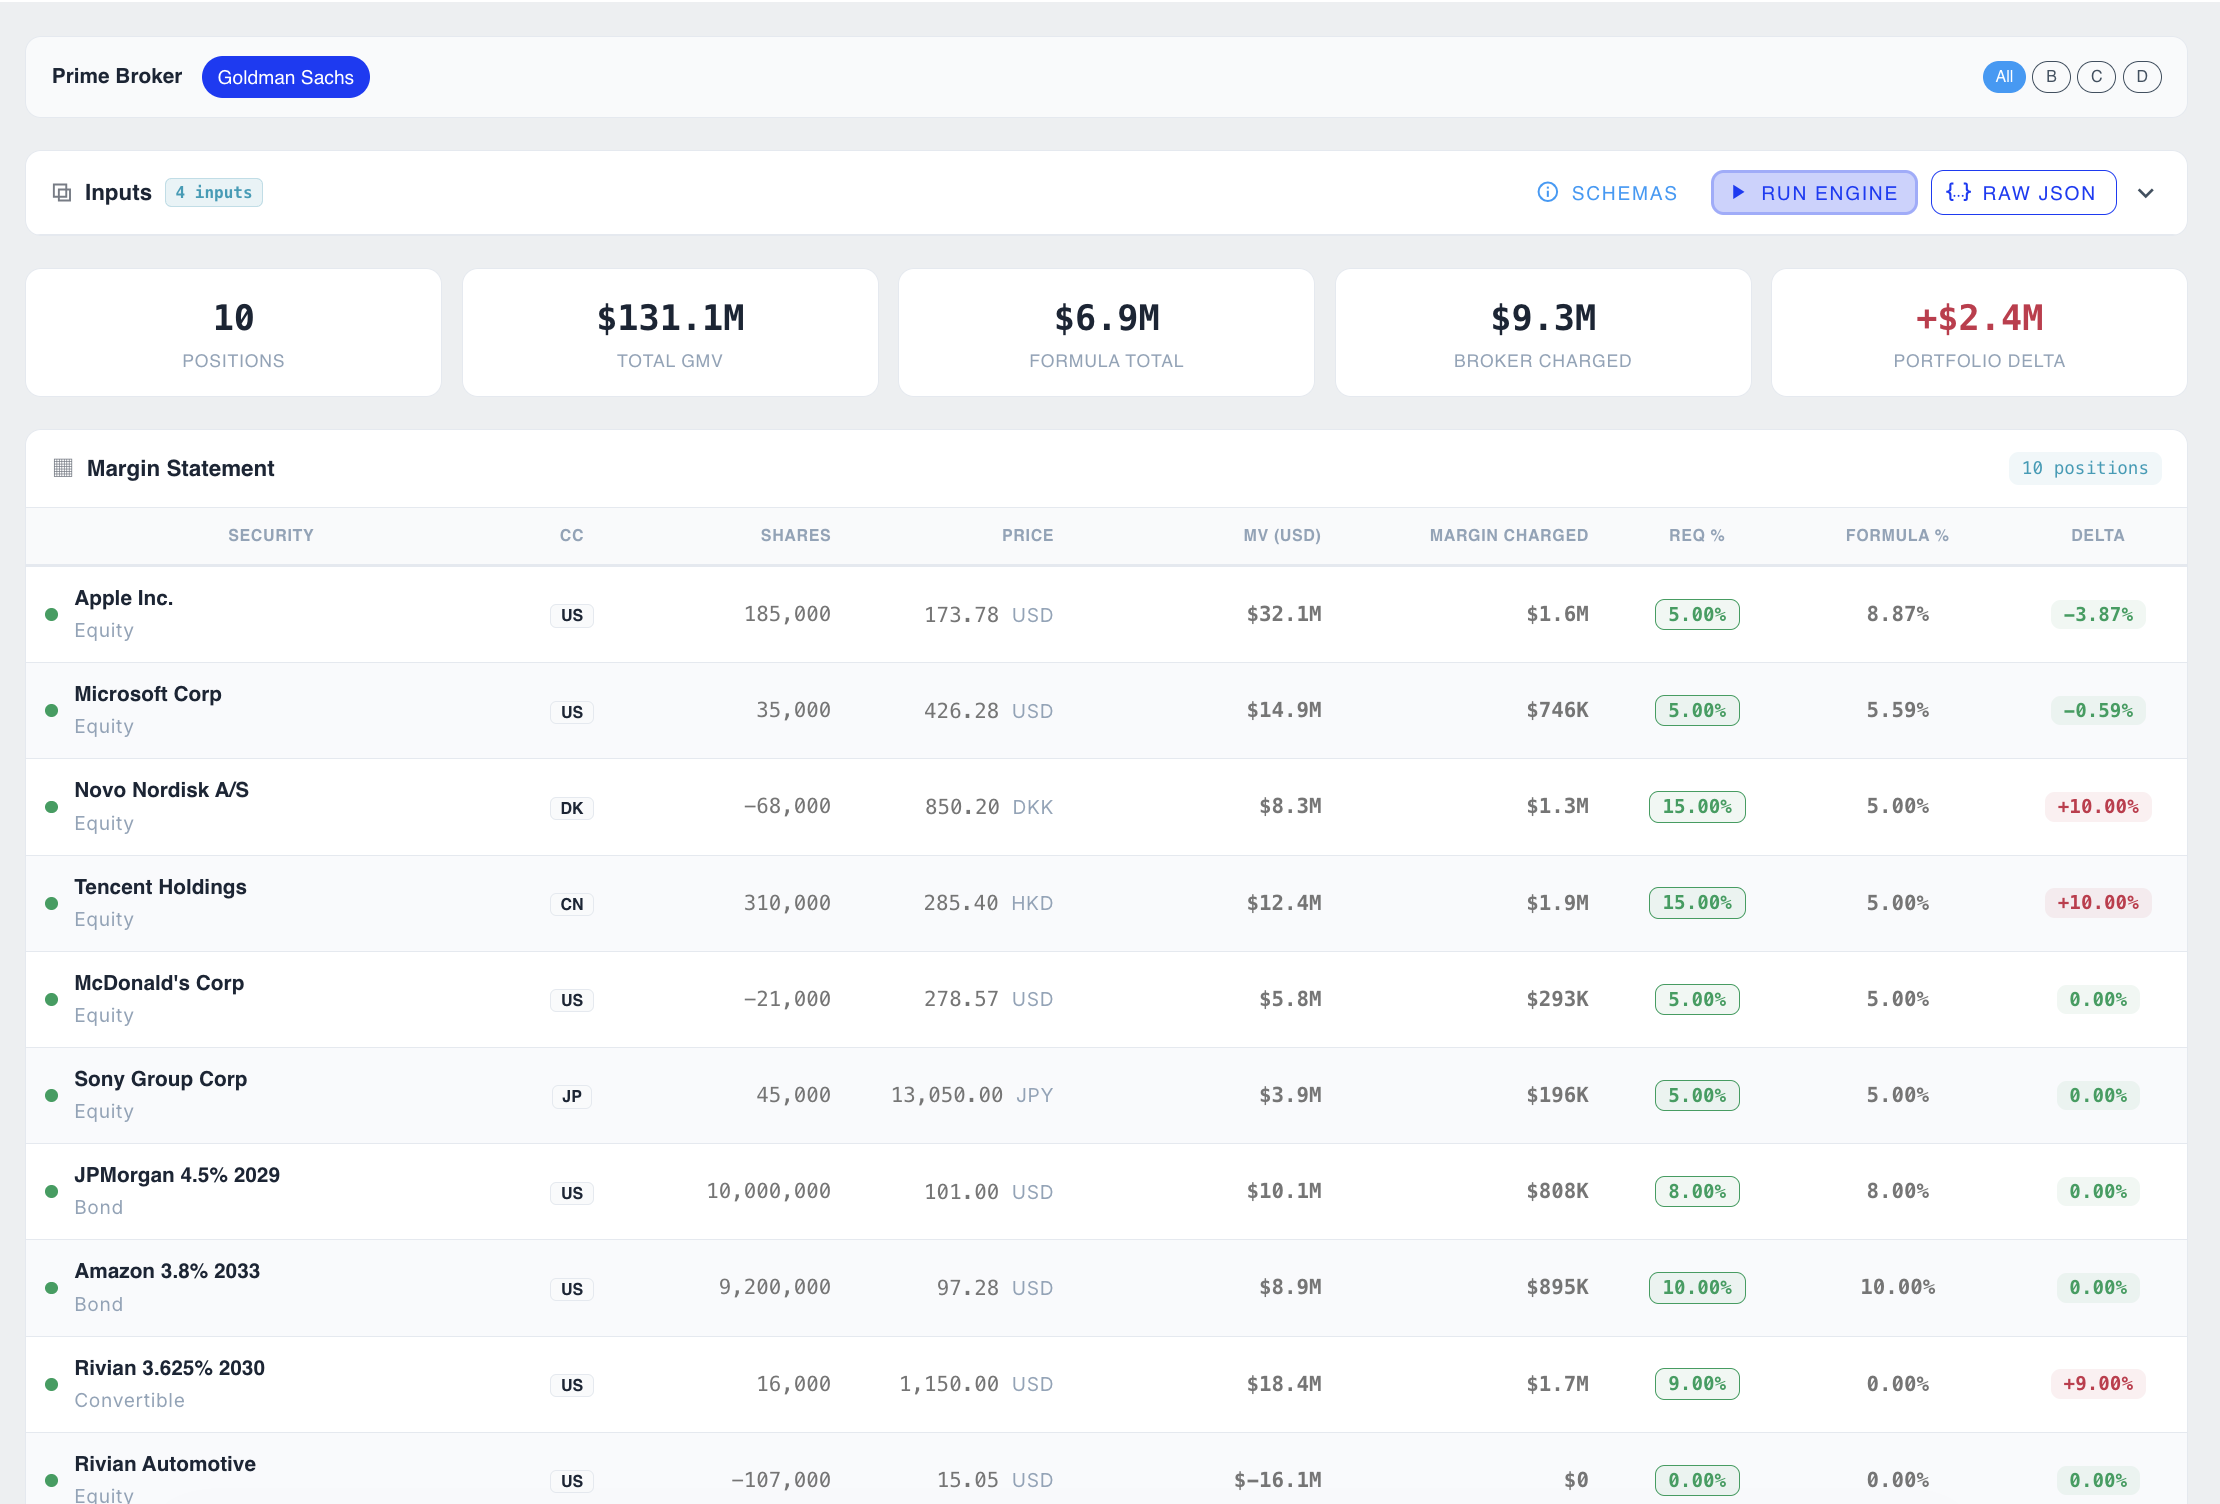Screen dimensions: 2220x1504
Task: Click the info icon next to SCHEMAS
Action: pos(1547,192)
